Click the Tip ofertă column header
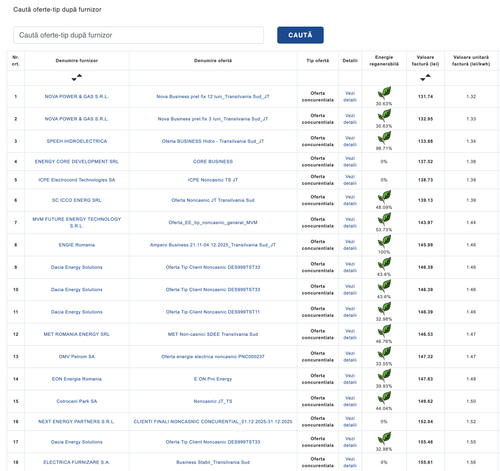This screenshot has height=471, width=500. [318, 60]
